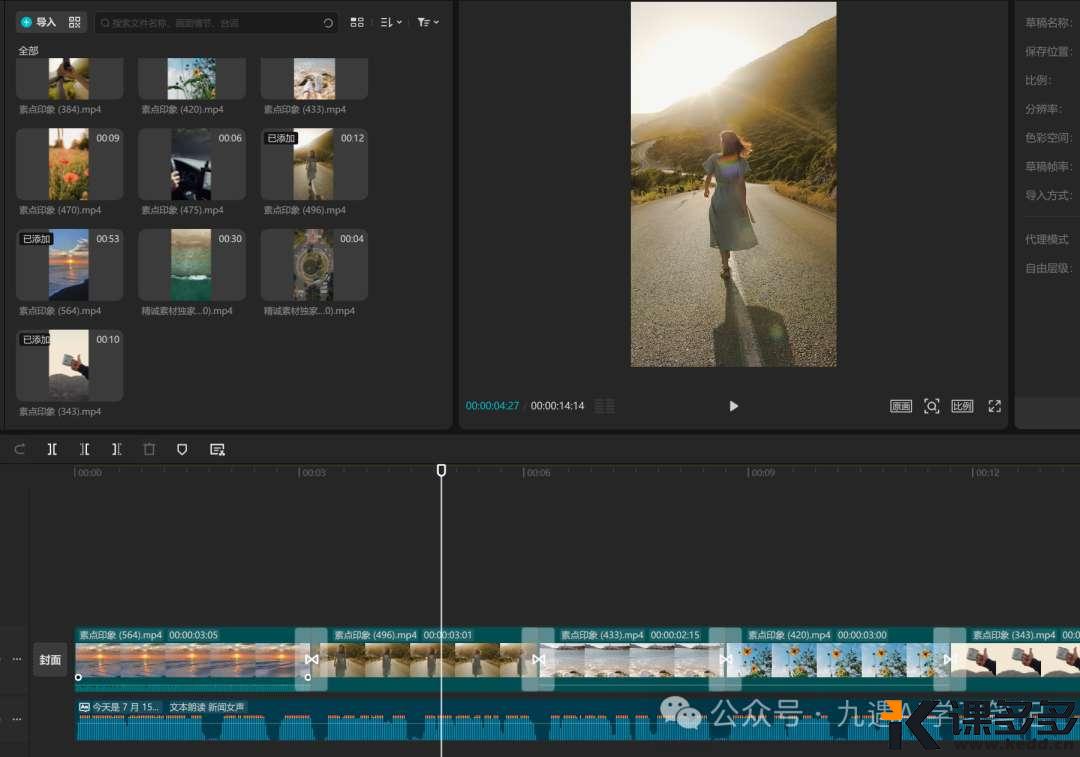Click the 00:06 mark on the timeline ruler
Screen dimensions: 1080x757
[x=537, y=473]
